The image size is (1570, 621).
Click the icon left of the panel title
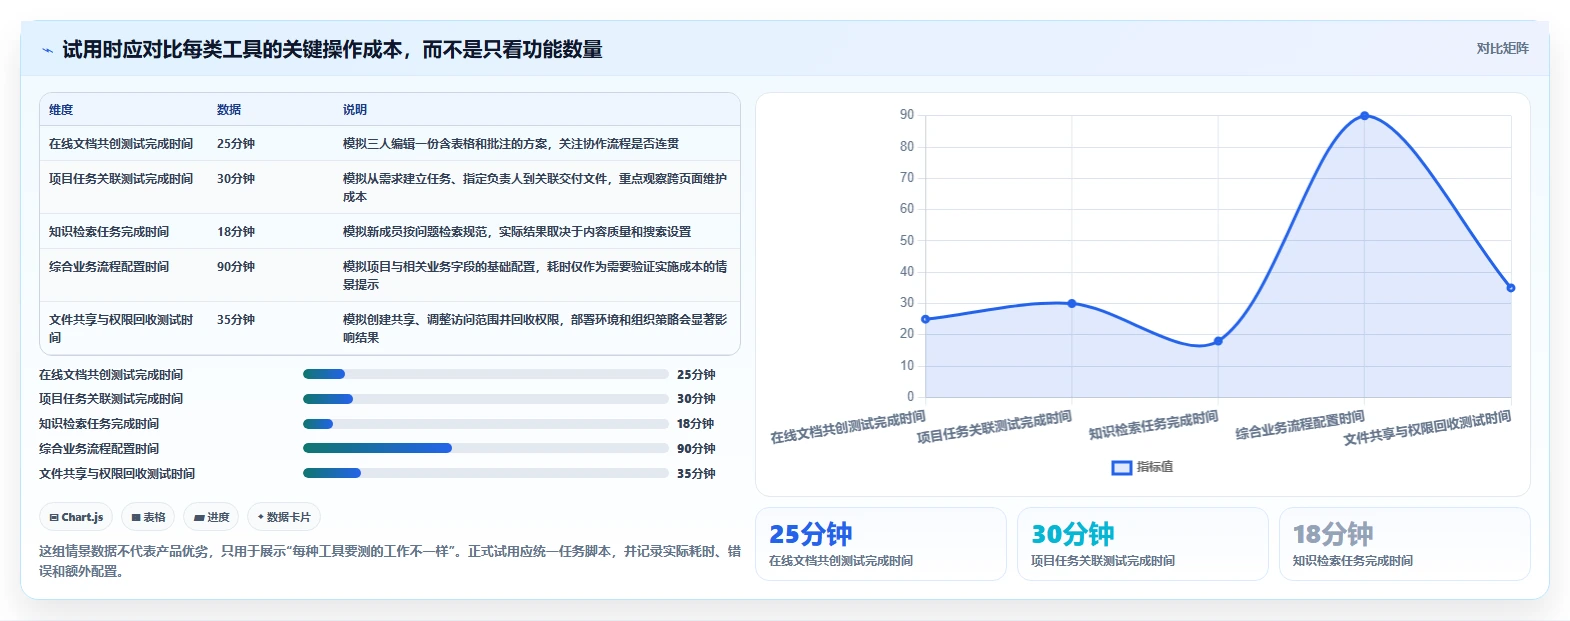pyautogui.click(x=47, y=50)
